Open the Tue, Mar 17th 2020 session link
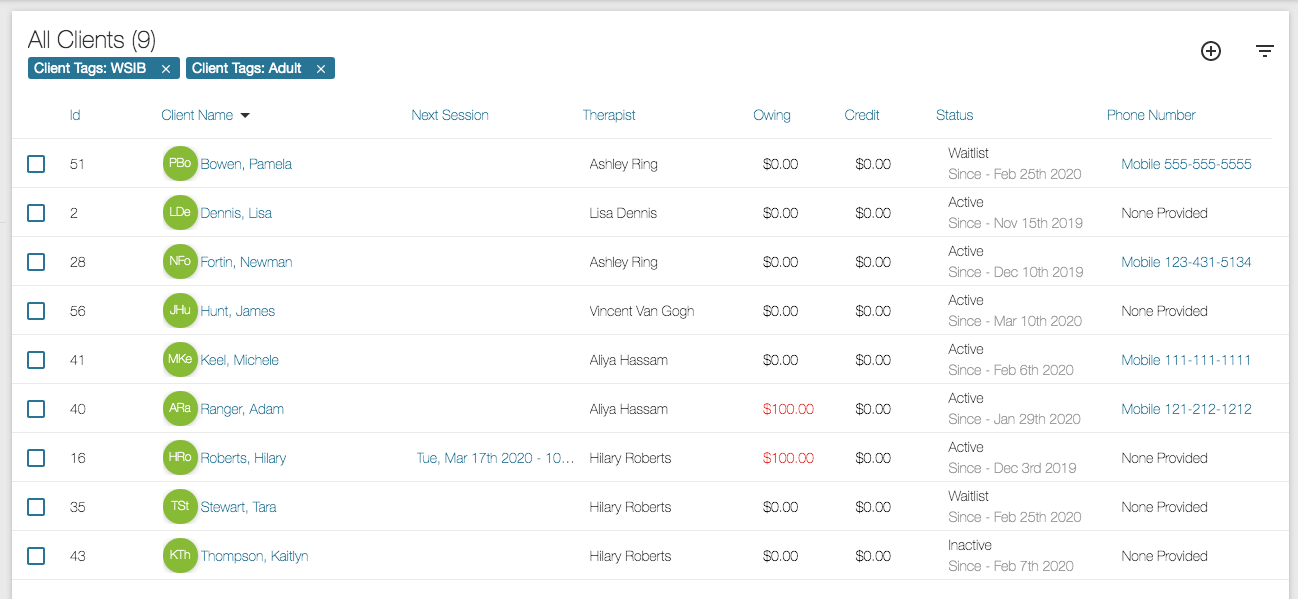This screenshot has height=599, width=1298. click(x=496, y=458)
